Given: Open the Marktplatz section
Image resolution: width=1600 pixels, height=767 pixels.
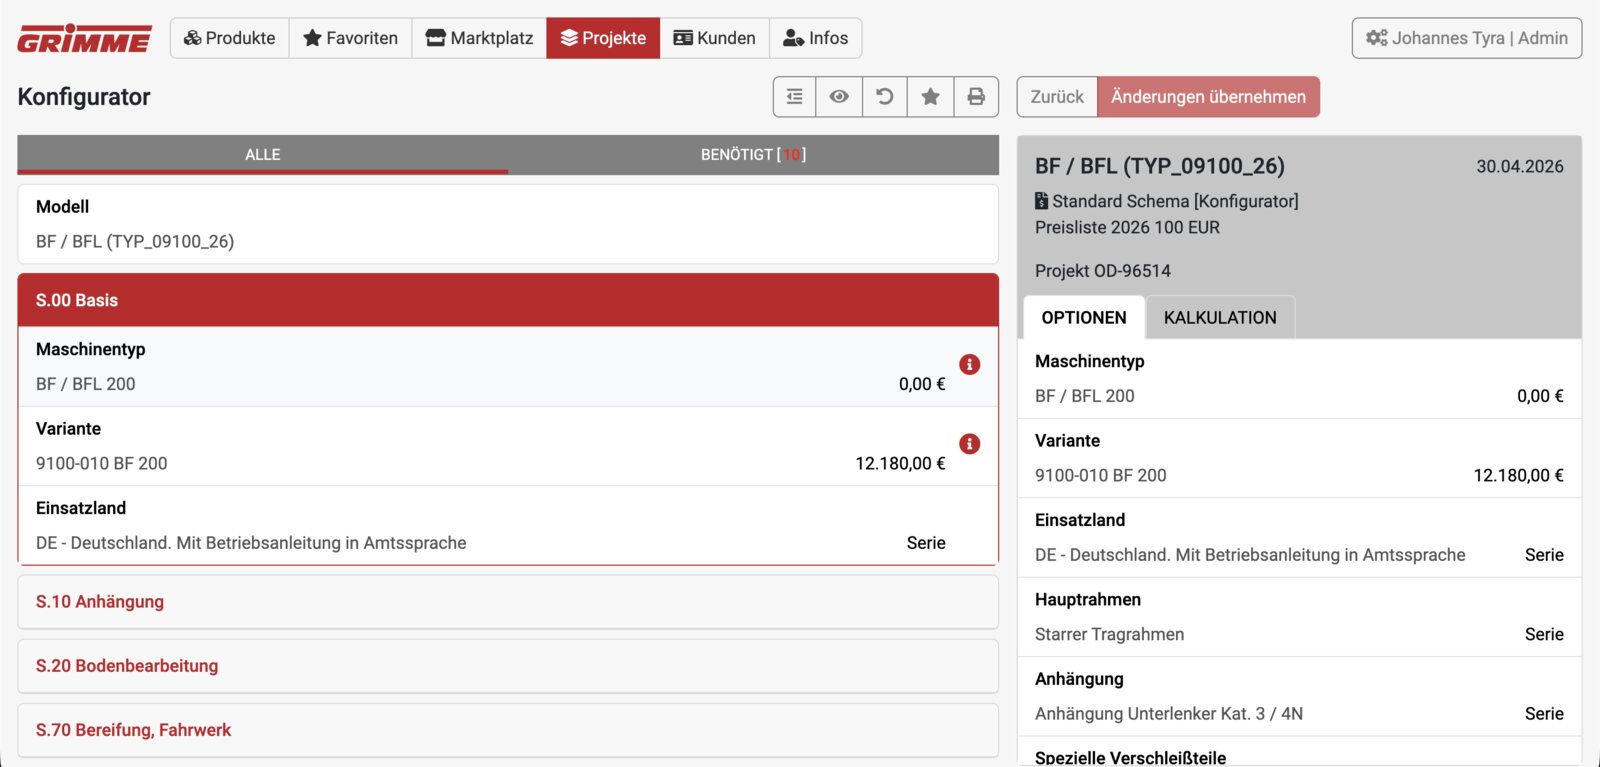Looking at the screenshot, I should coord(480,38).
